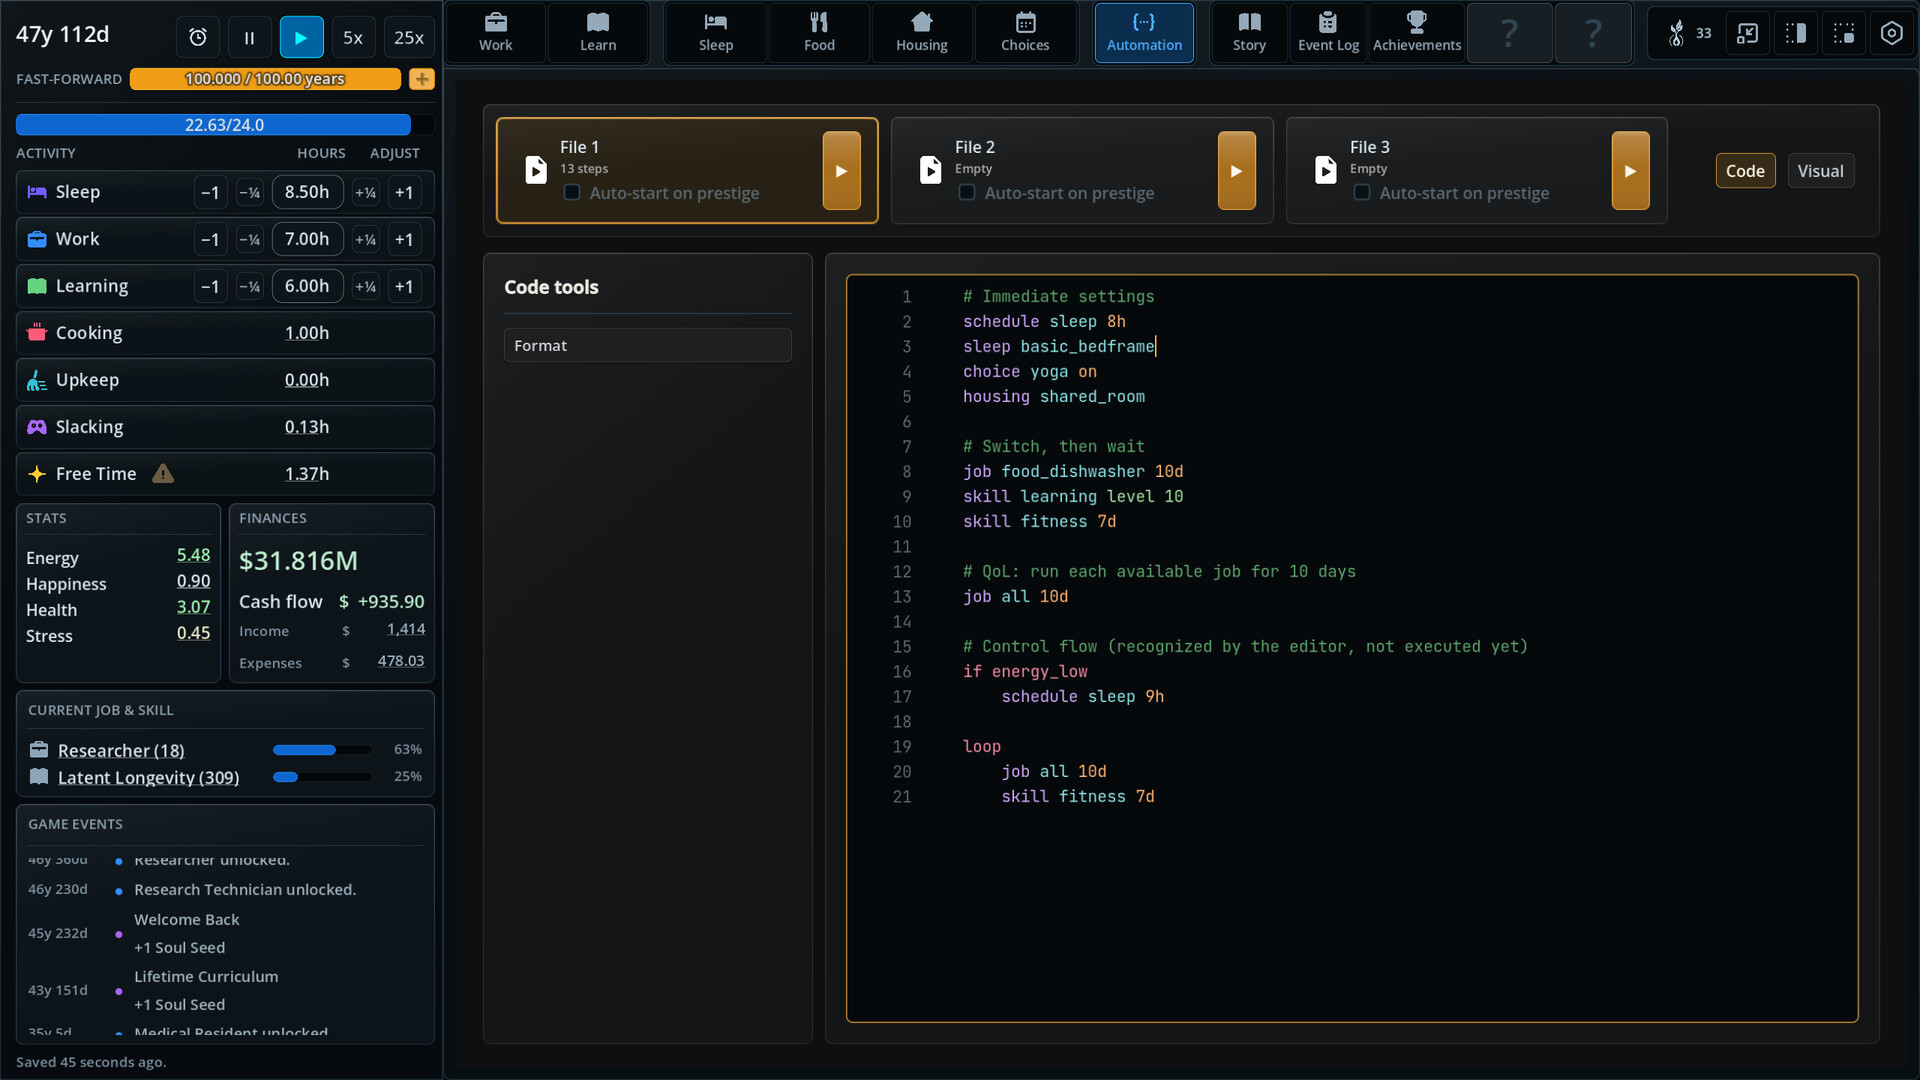Click the Researcher (18) job link
Image resolution: width=1920 pixels, height=1080 pixels.
click(121, 750)
